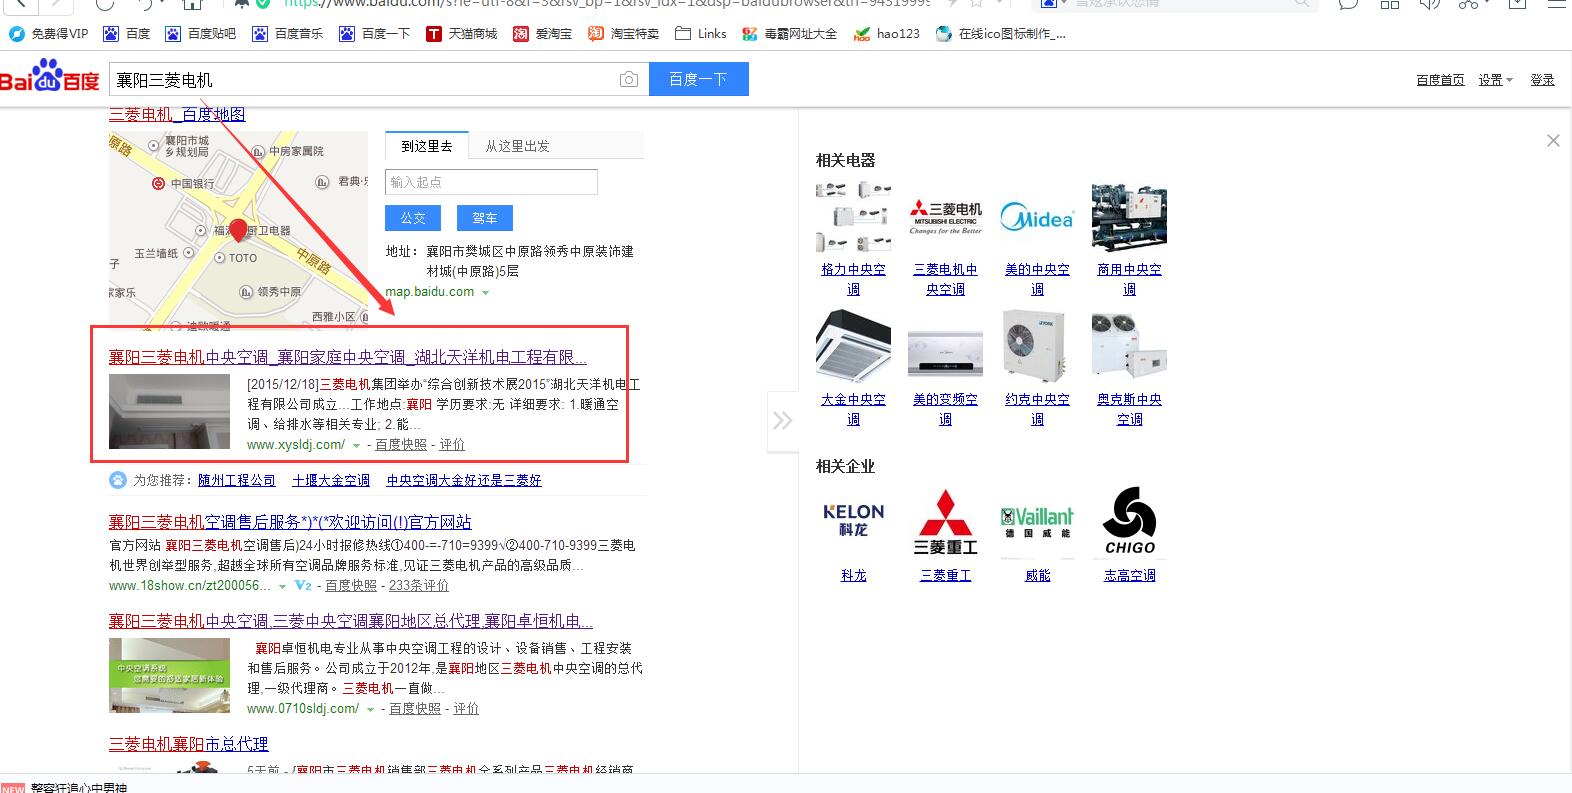Open the 毒霸网址大全 bookmark
The height and width of the screenshot is (793, 1572).
[790, 34]
